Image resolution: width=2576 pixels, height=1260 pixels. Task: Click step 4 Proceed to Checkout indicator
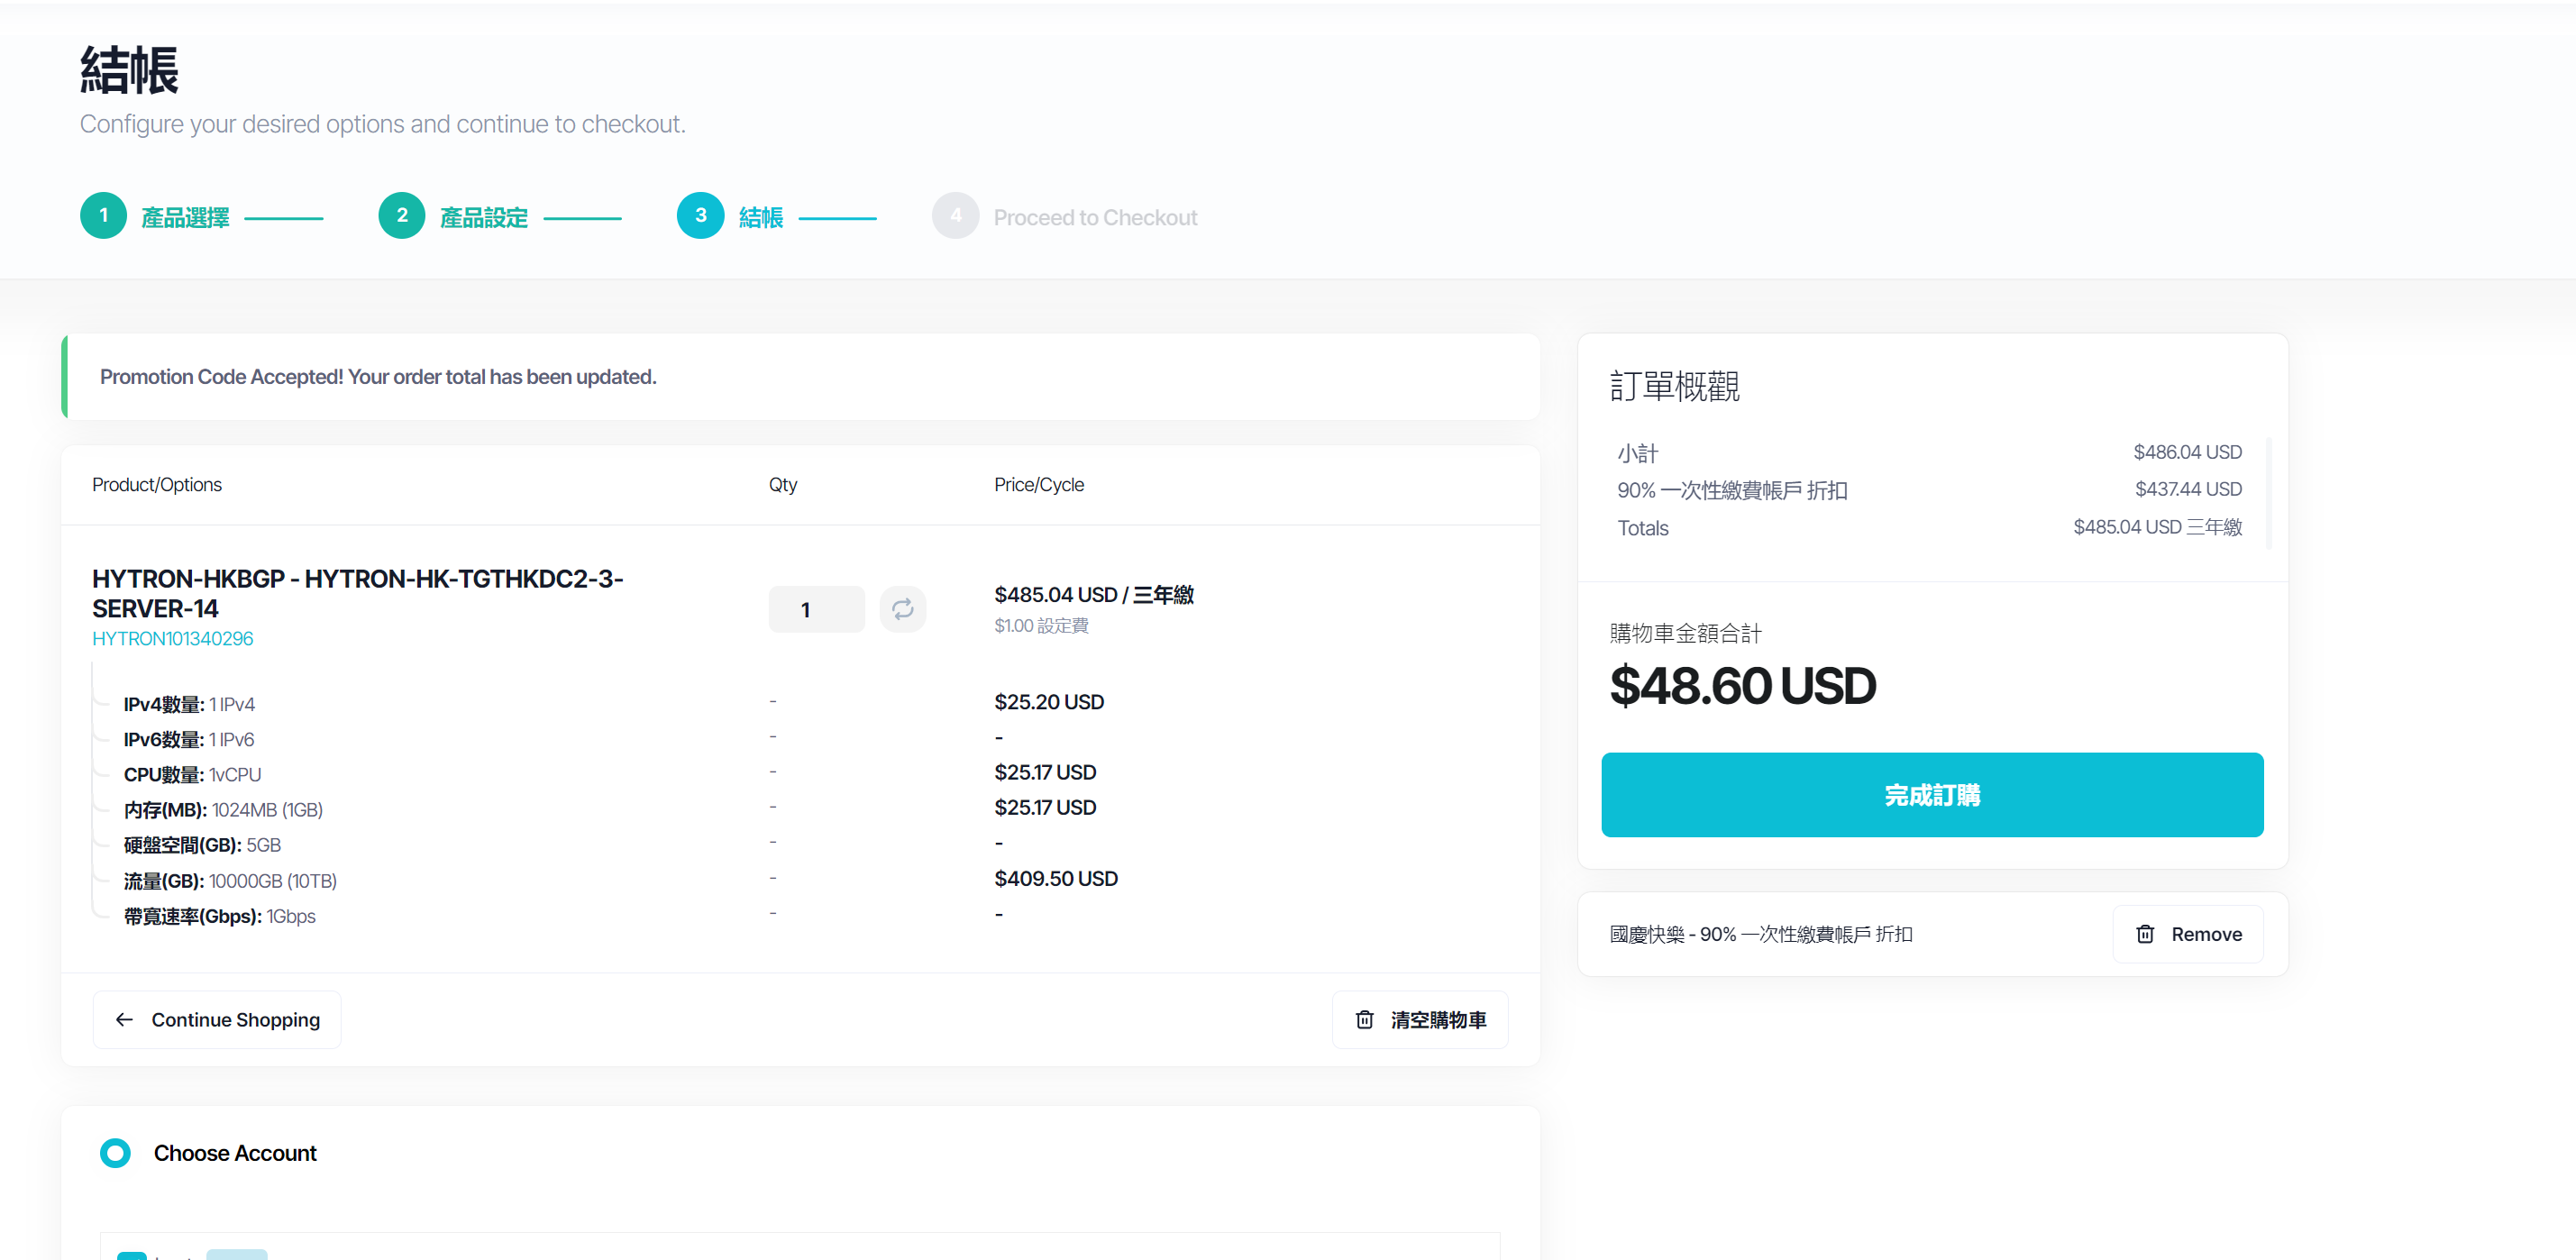955,215
